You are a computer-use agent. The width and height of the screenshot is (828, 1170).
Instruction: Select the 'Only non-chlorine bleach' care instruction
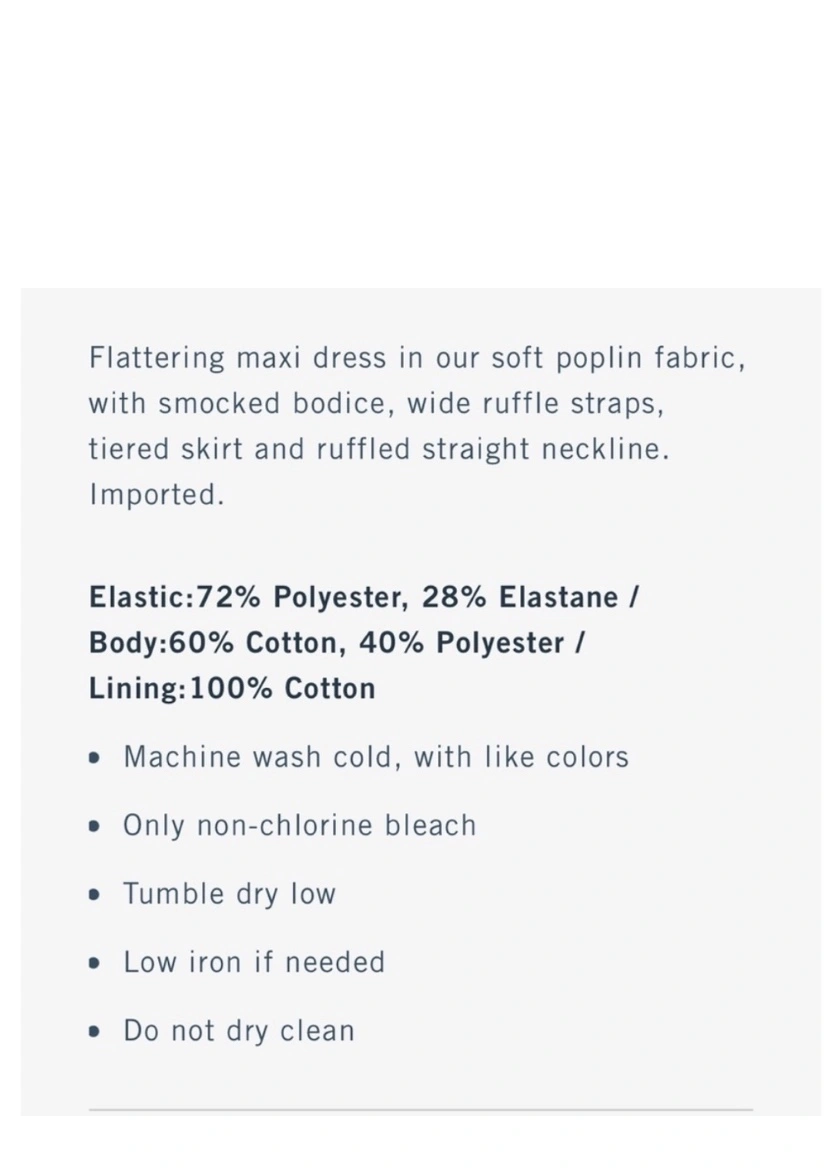[x=299, y=825]
